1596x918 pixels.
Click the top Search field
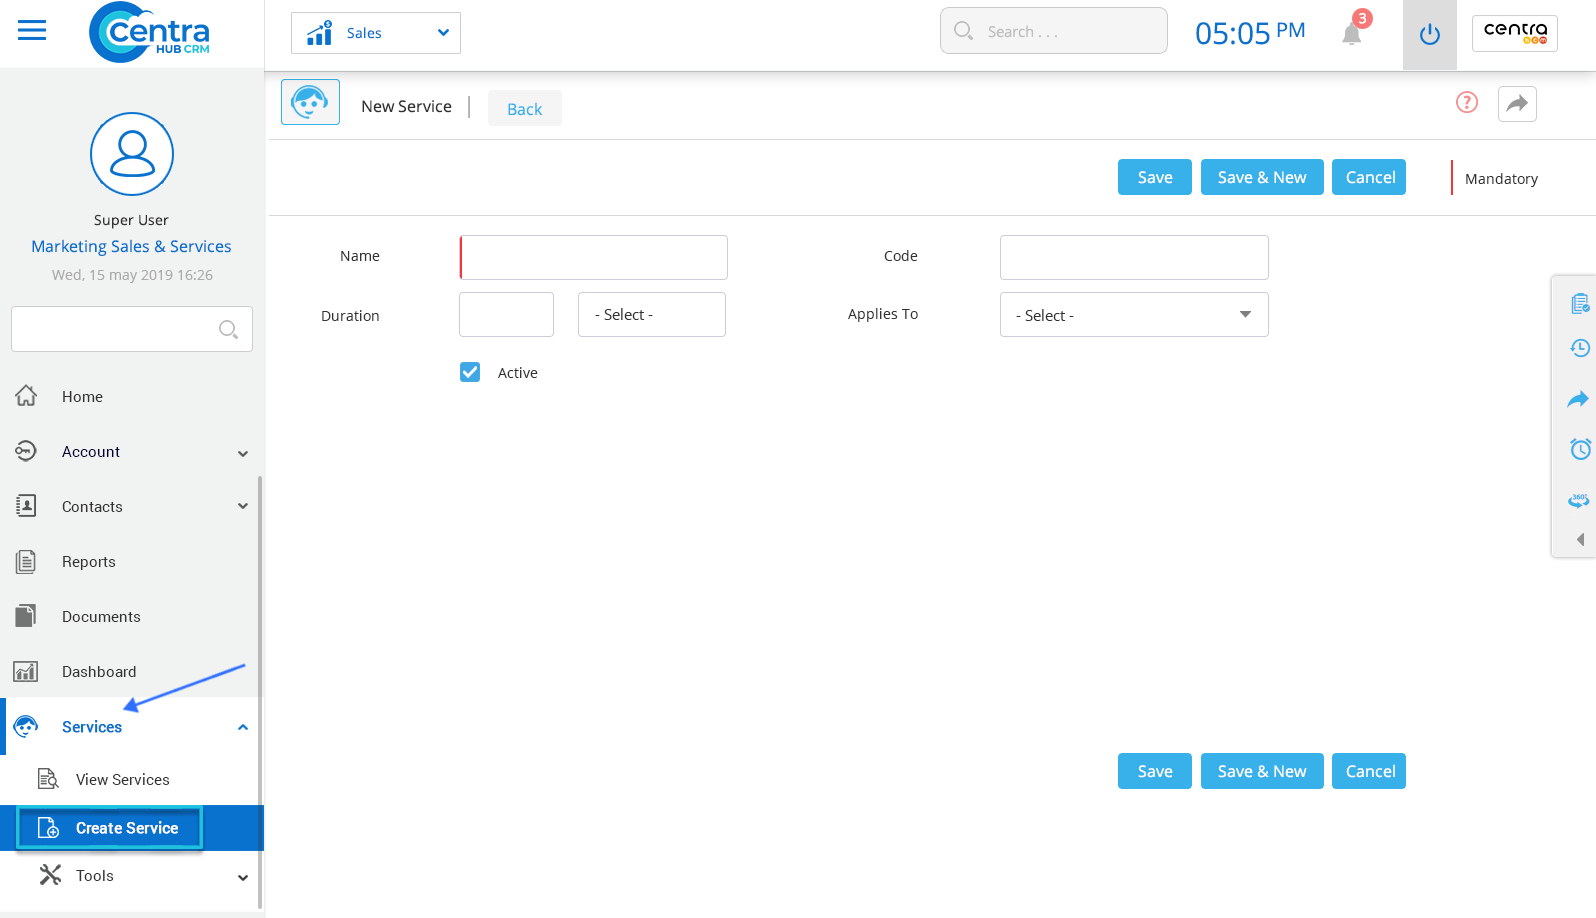click(x=1054, y=31)
